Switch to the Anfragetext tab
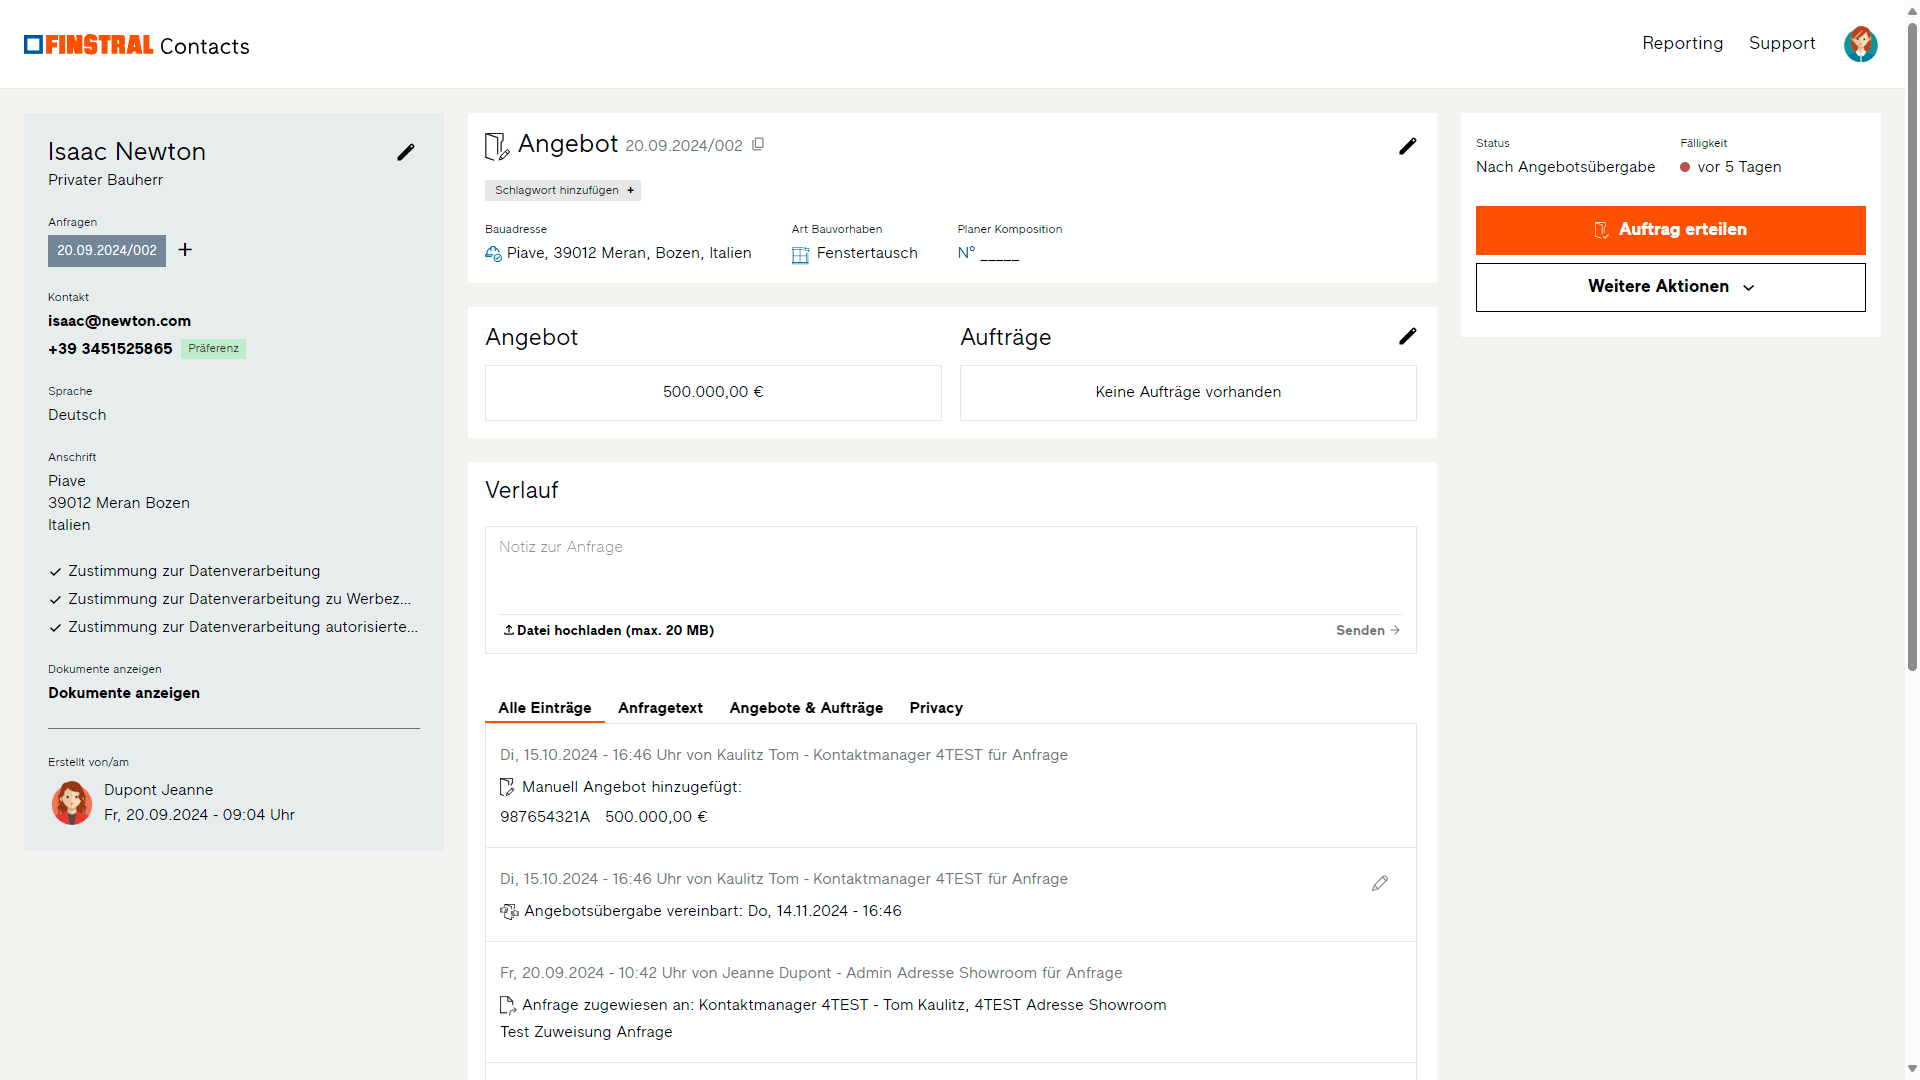This screenshot has width=1920, height=1080. tap(660, 708)
